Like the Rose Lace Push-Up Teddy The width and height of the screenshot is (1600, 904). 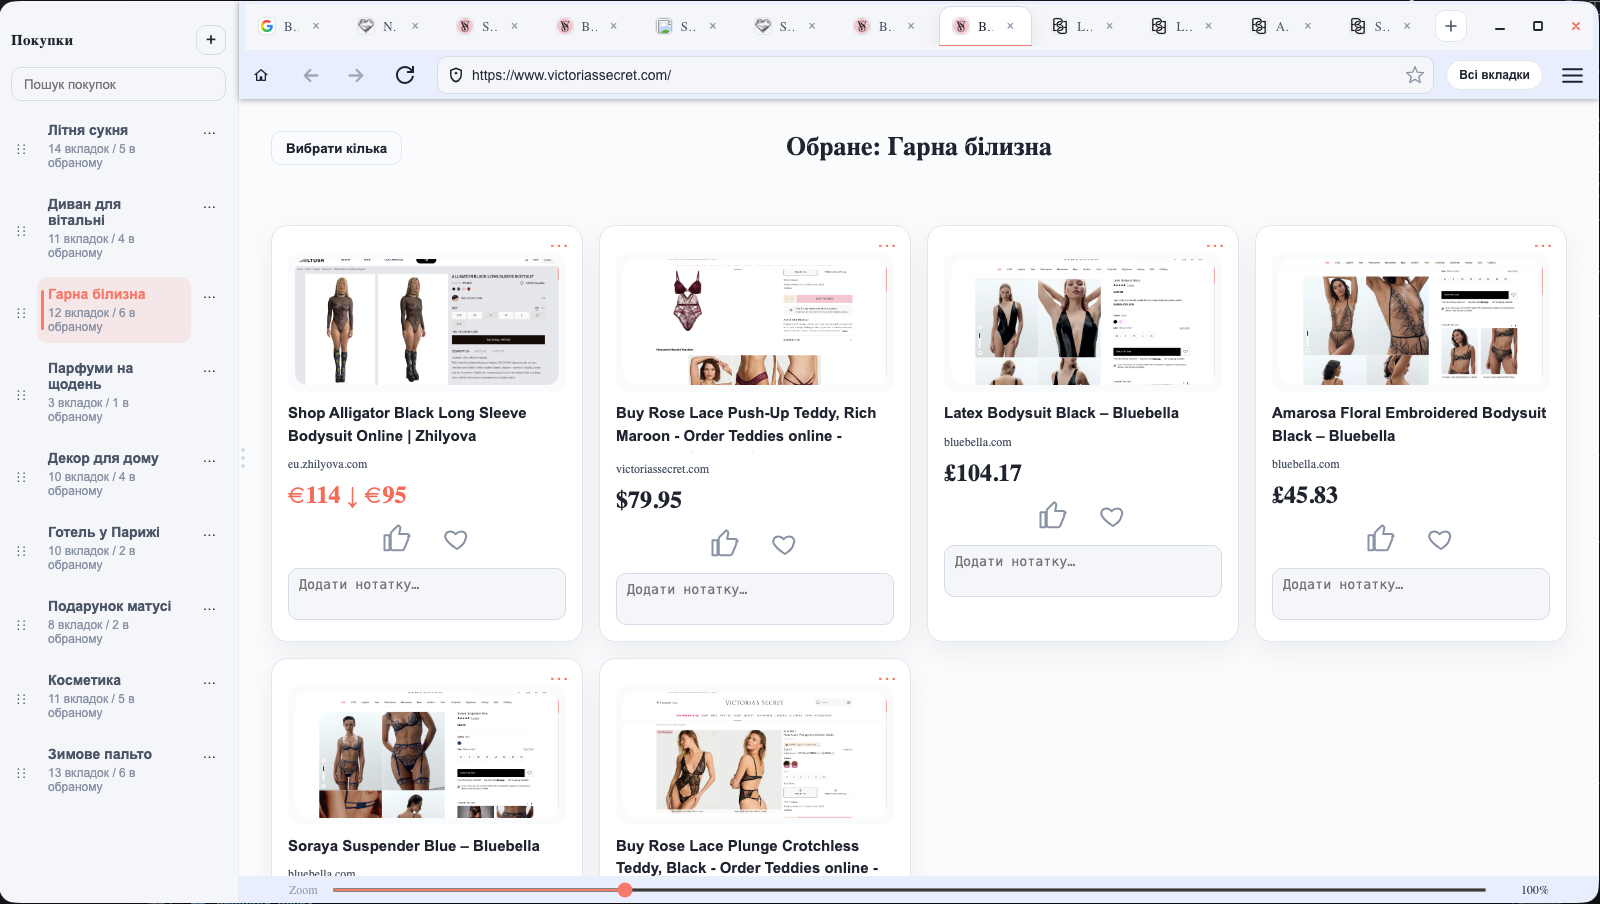[x=725, y=543]
